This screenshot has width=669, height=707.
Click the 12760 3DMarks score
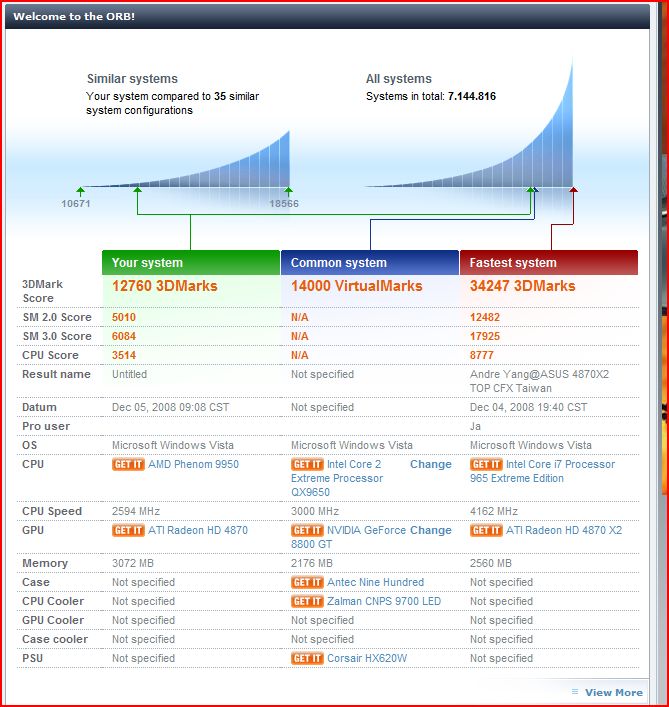(165, 286)
